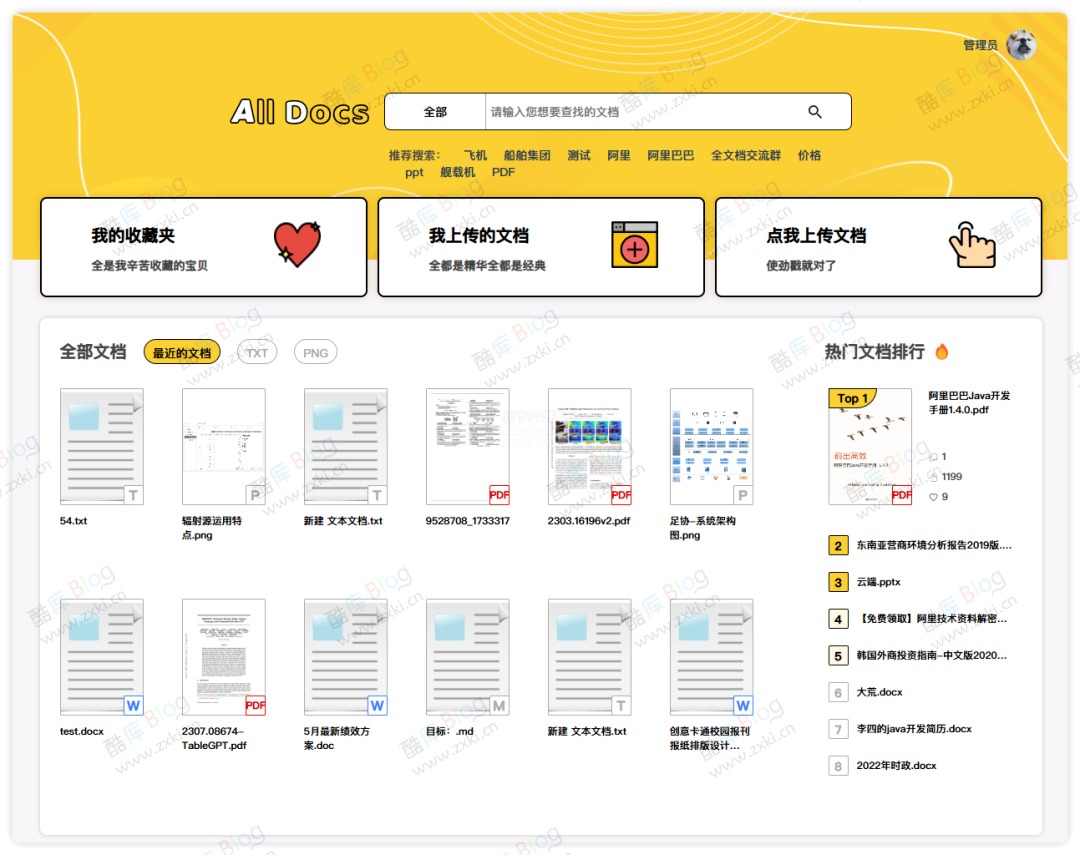Click the PDF badge on 2303.16196v2.pdf thumbnail
1080x855 pixels.
click(620, 494)
